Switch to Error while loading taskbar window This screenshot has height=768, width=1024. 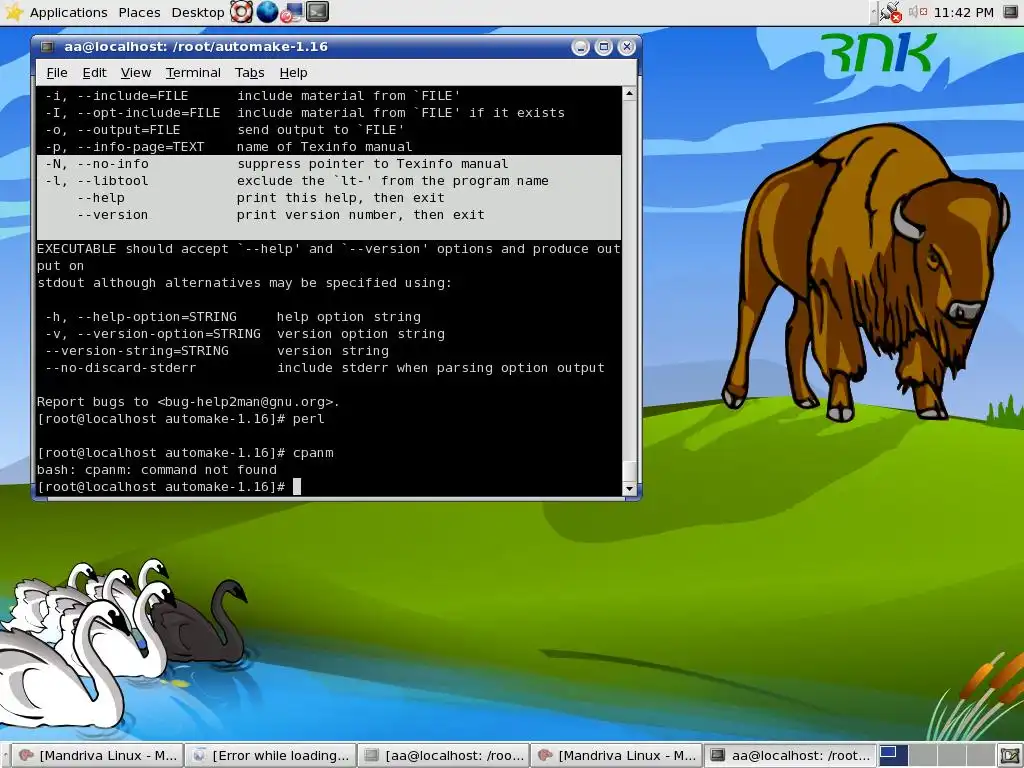(271, 756)
